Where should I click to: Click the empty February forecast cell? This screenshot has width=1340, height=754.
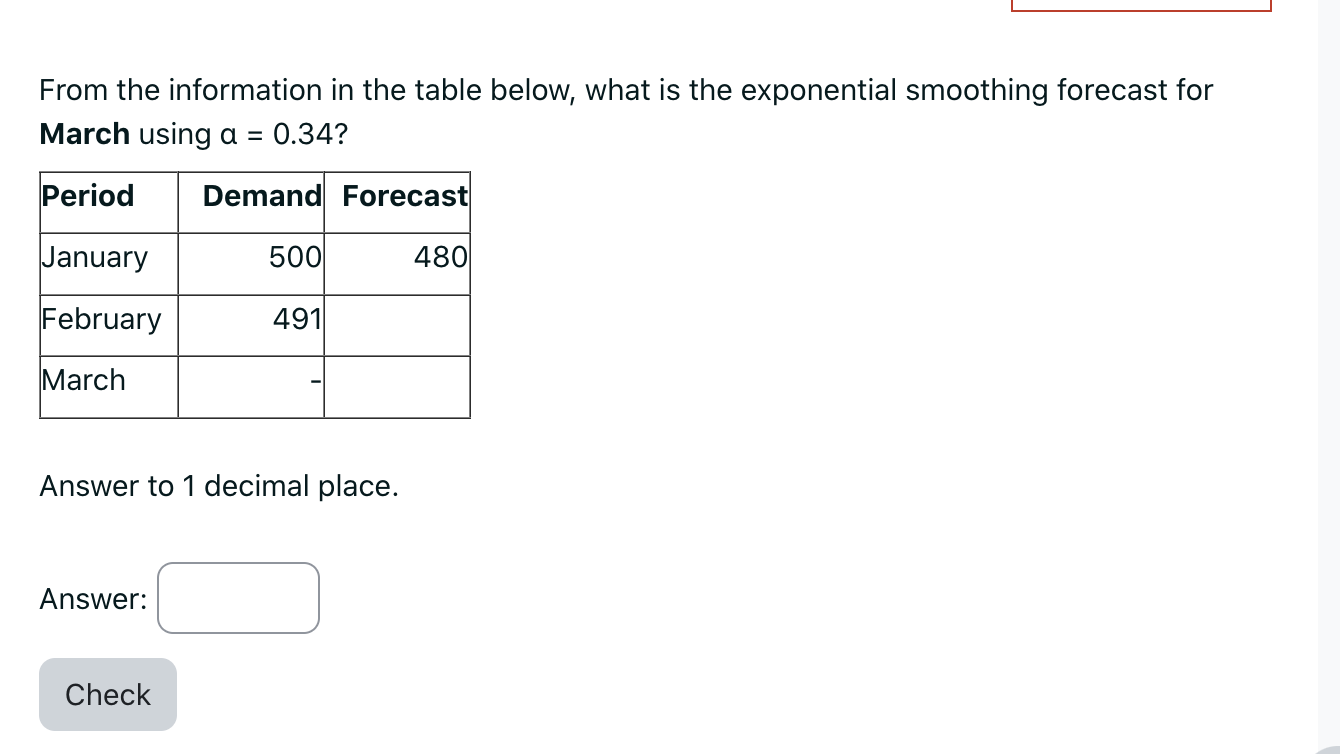coord(397,325)
